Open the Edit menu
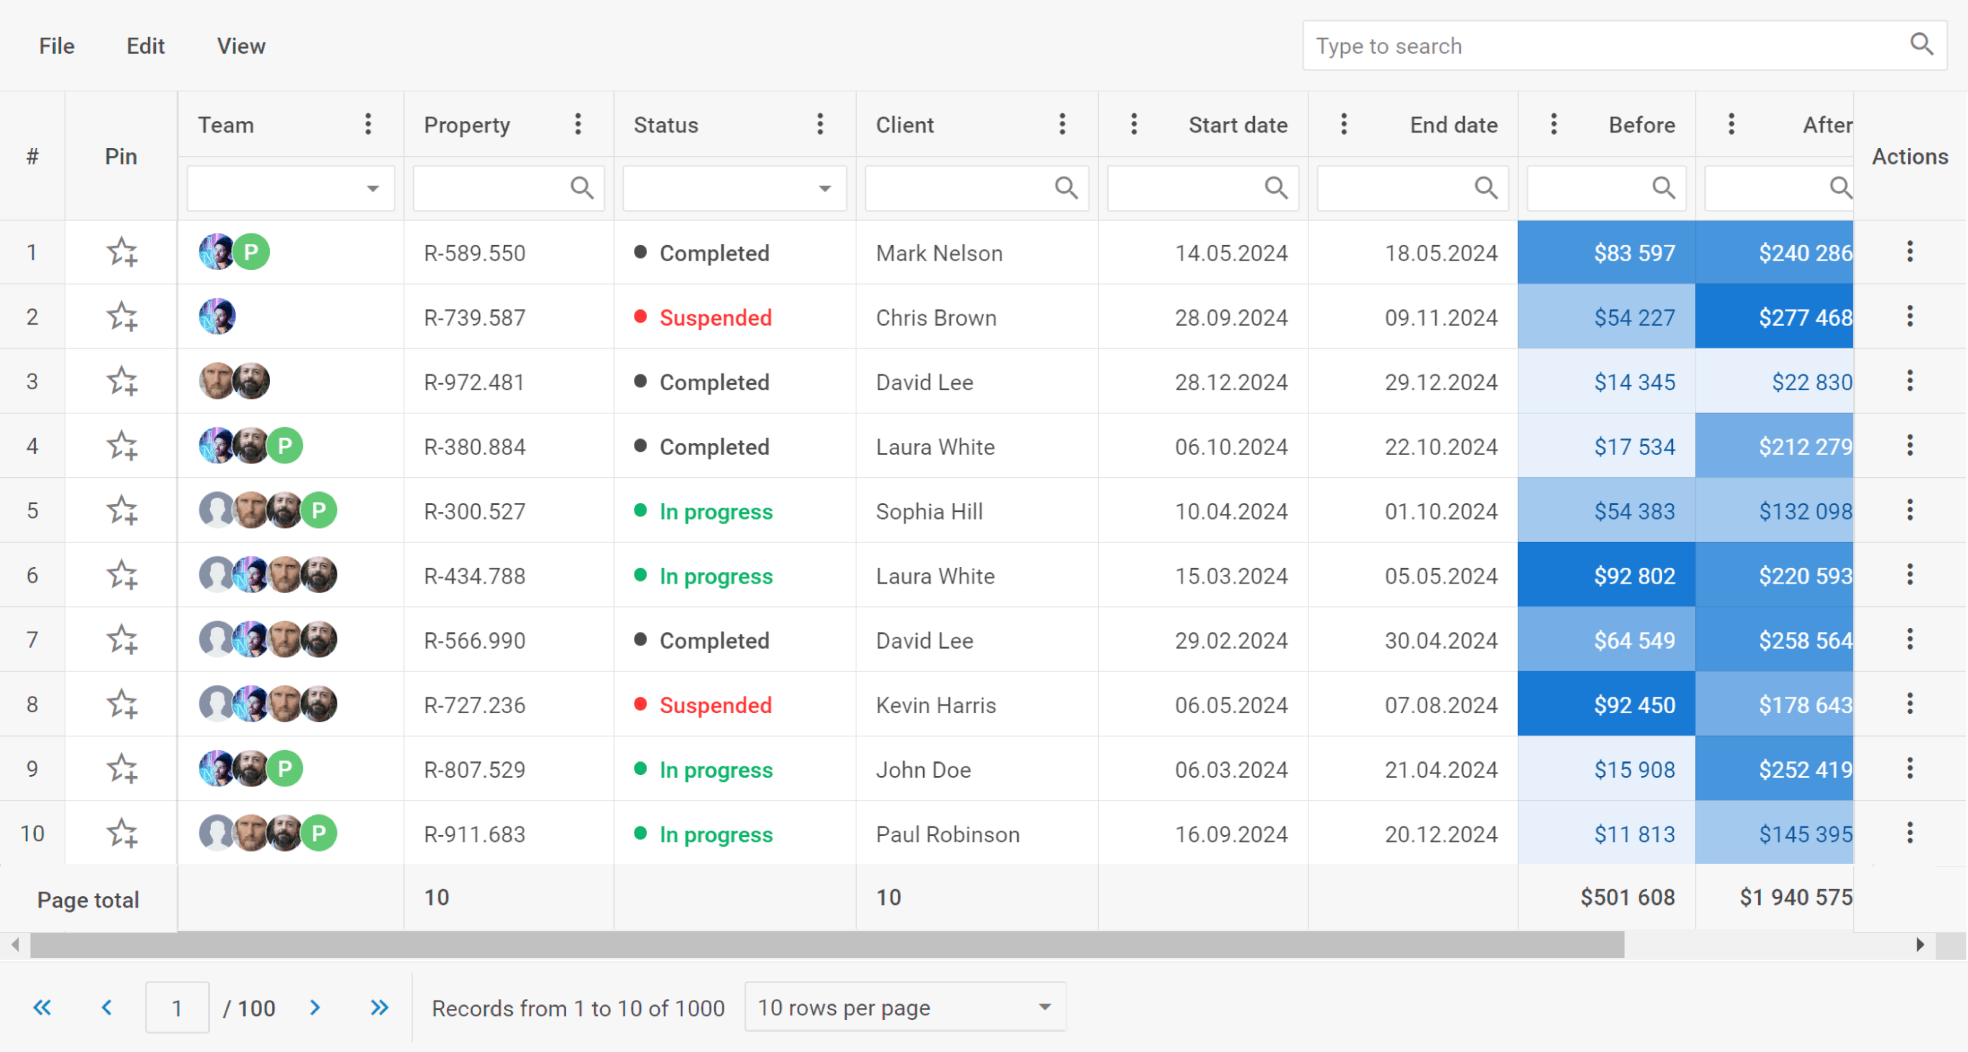 (x=145, y=46)
